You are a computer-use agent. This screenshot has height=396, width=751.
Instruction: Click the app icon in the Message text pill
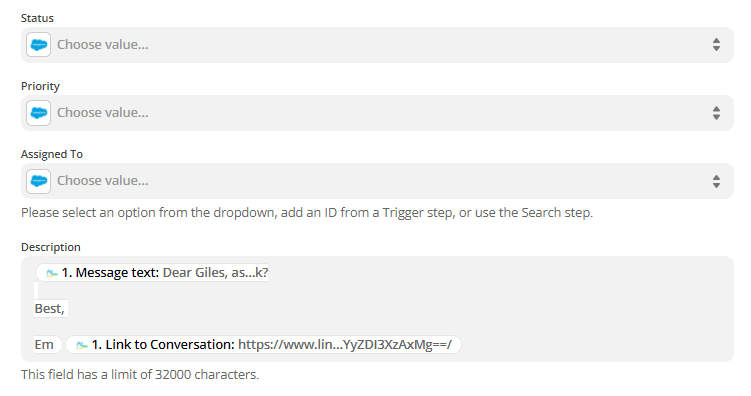[x=51, y=273]
